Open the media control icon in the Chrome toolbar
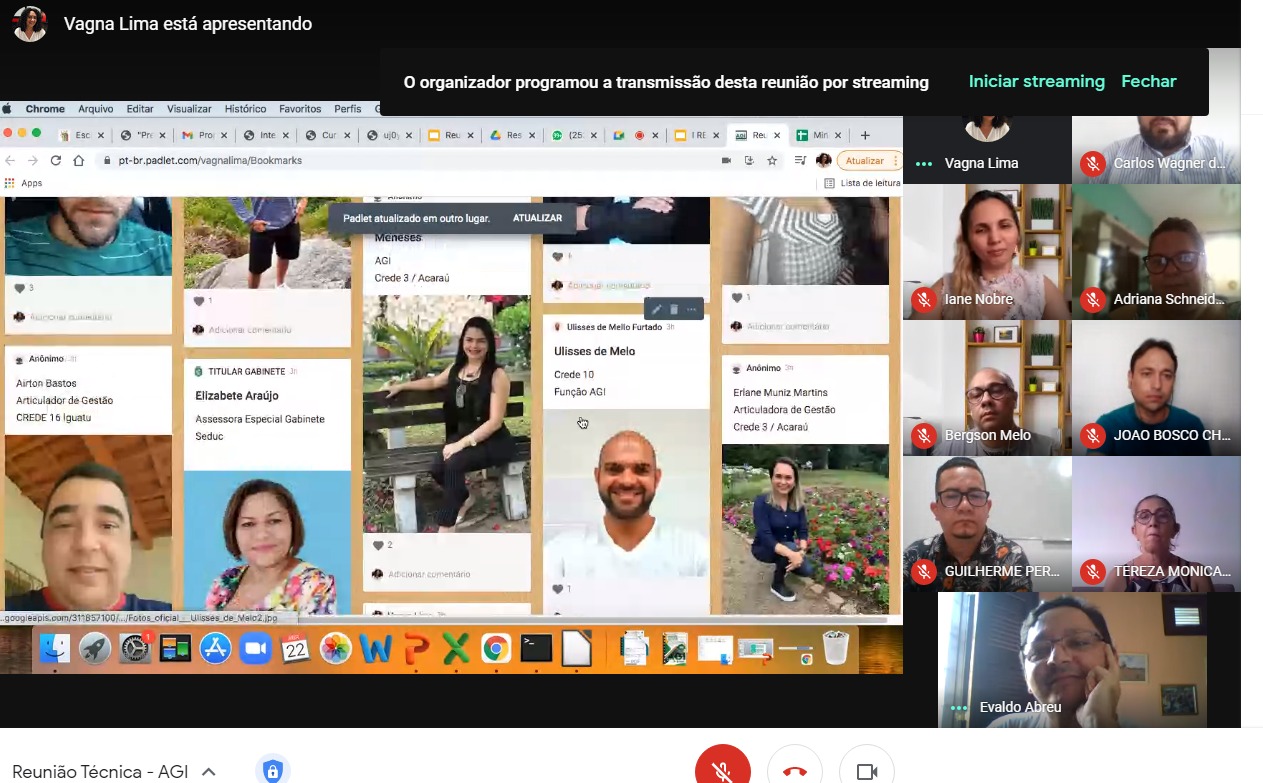 800,160
